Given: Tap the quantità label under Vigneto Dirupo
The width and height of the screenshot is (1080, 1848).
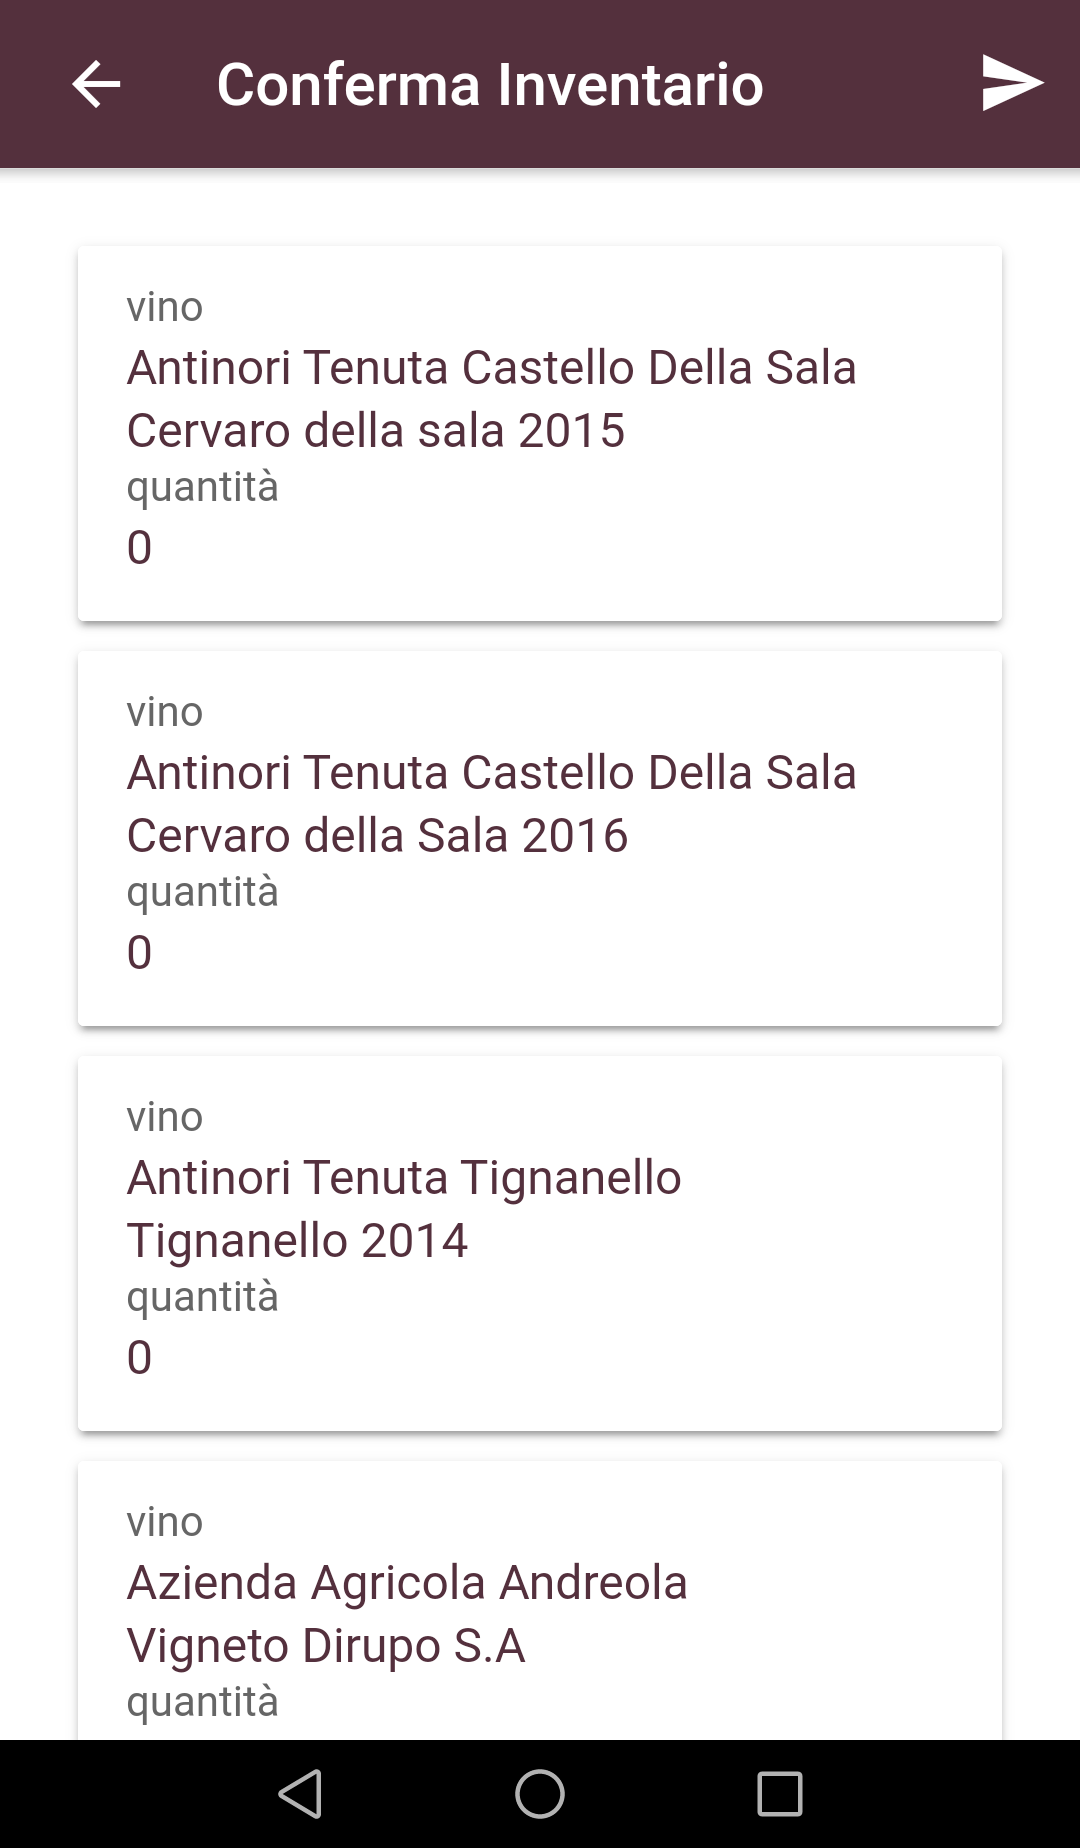Looking at the screenshot, I should coord(202,1703).
